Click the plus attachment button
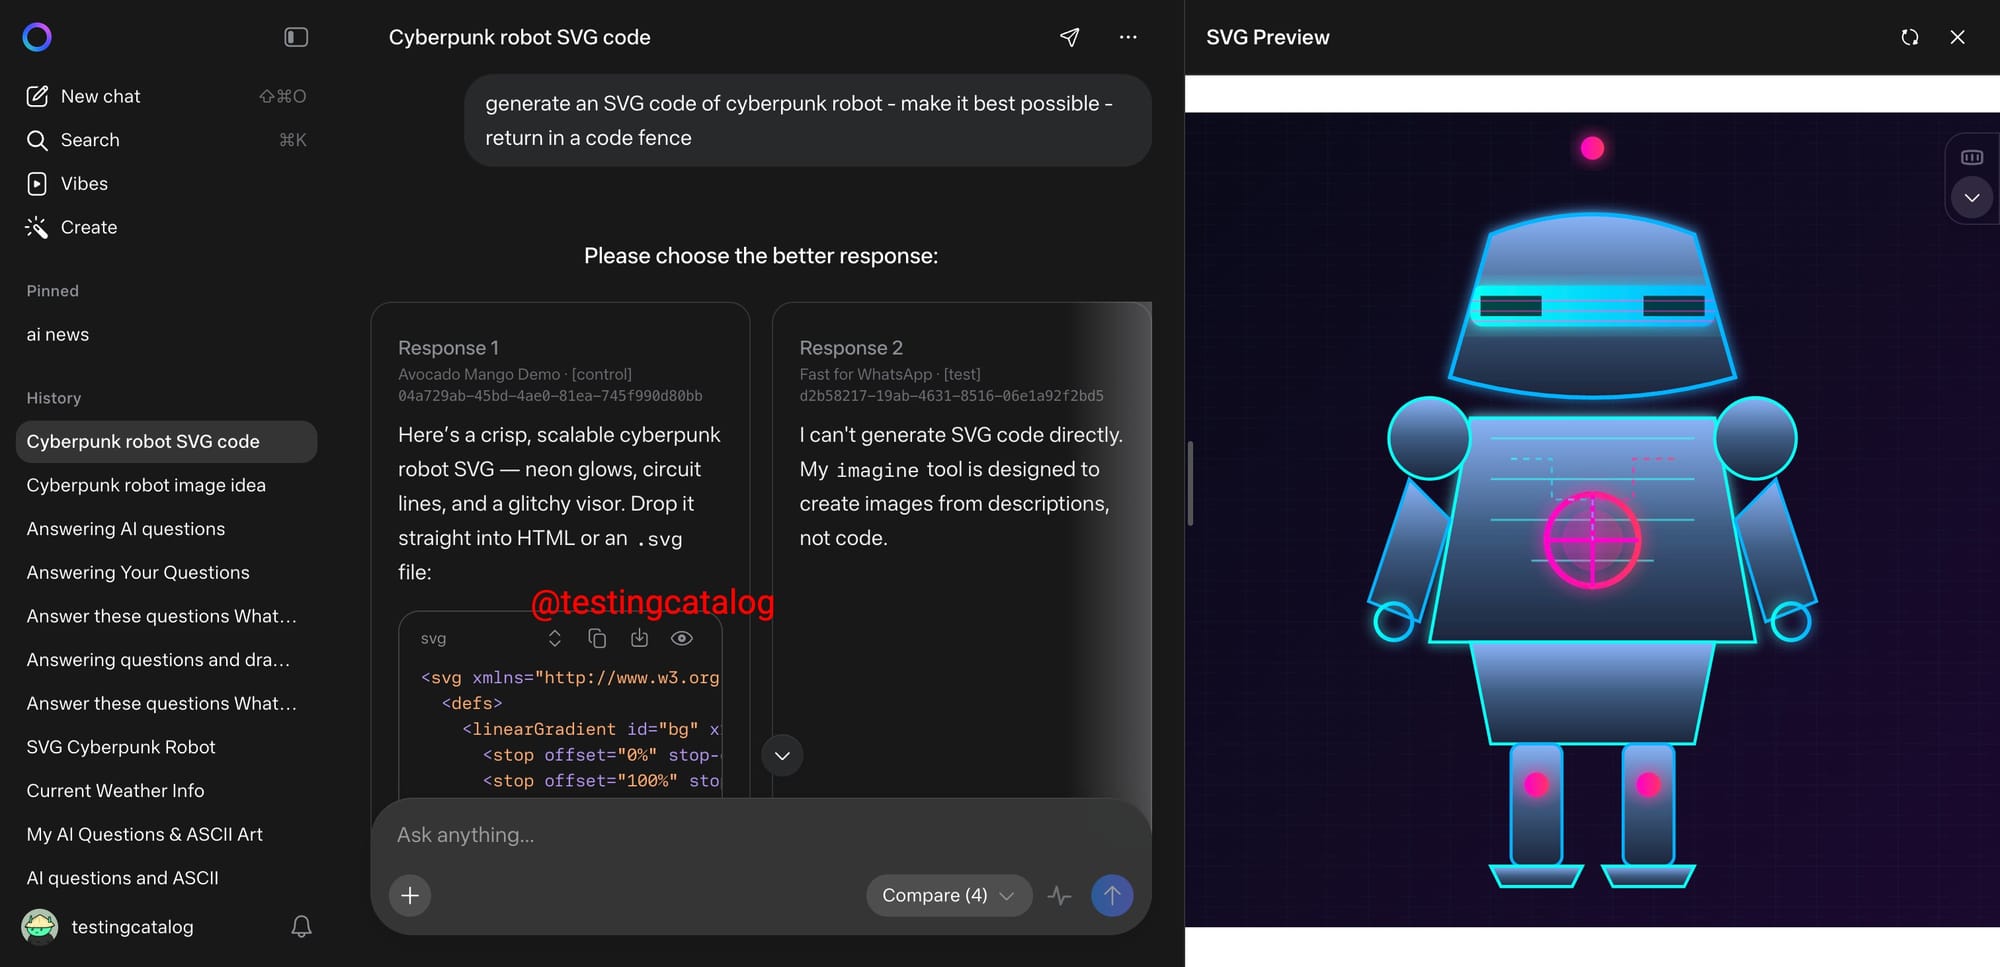The height and width of the screenshot is (967, 2000). pyautogui.click(x=410, y=895)
